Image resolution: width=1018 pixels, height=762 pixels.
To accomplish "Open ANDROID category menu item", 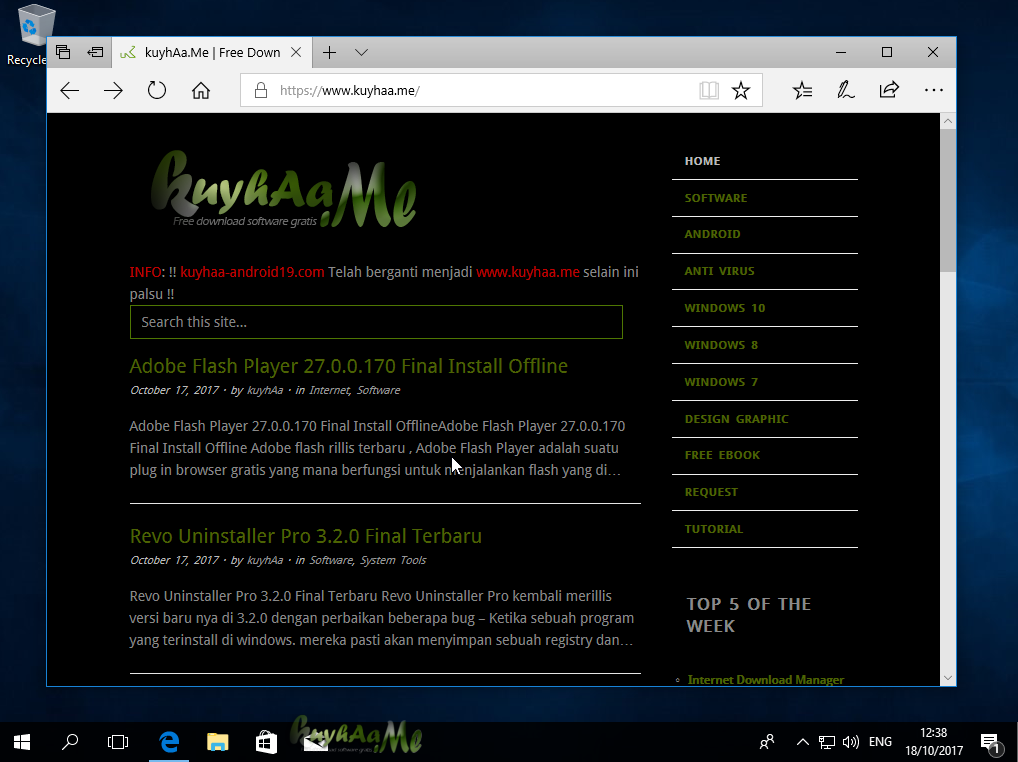I will (712, 234).
